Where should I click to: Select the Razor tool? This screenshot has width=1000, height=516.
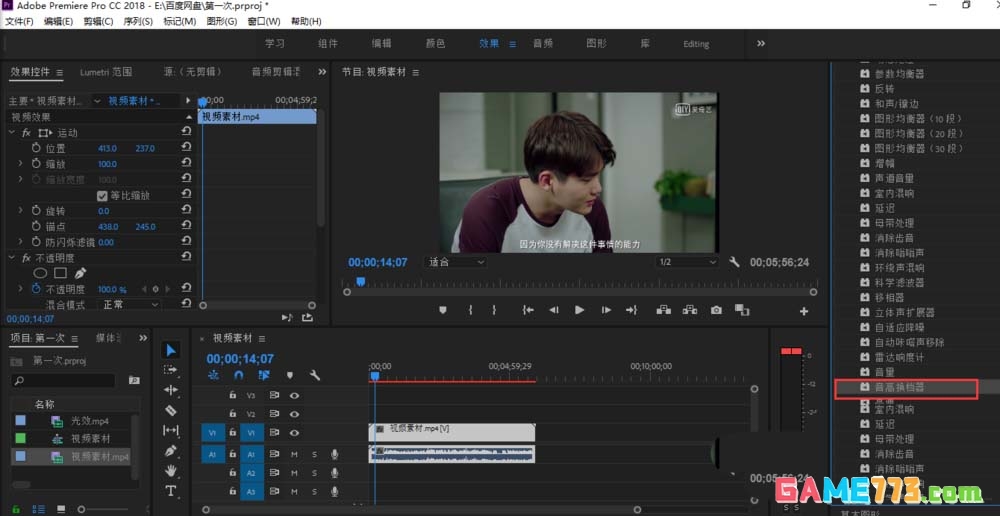pyautogui.click(x=170, y=410)
